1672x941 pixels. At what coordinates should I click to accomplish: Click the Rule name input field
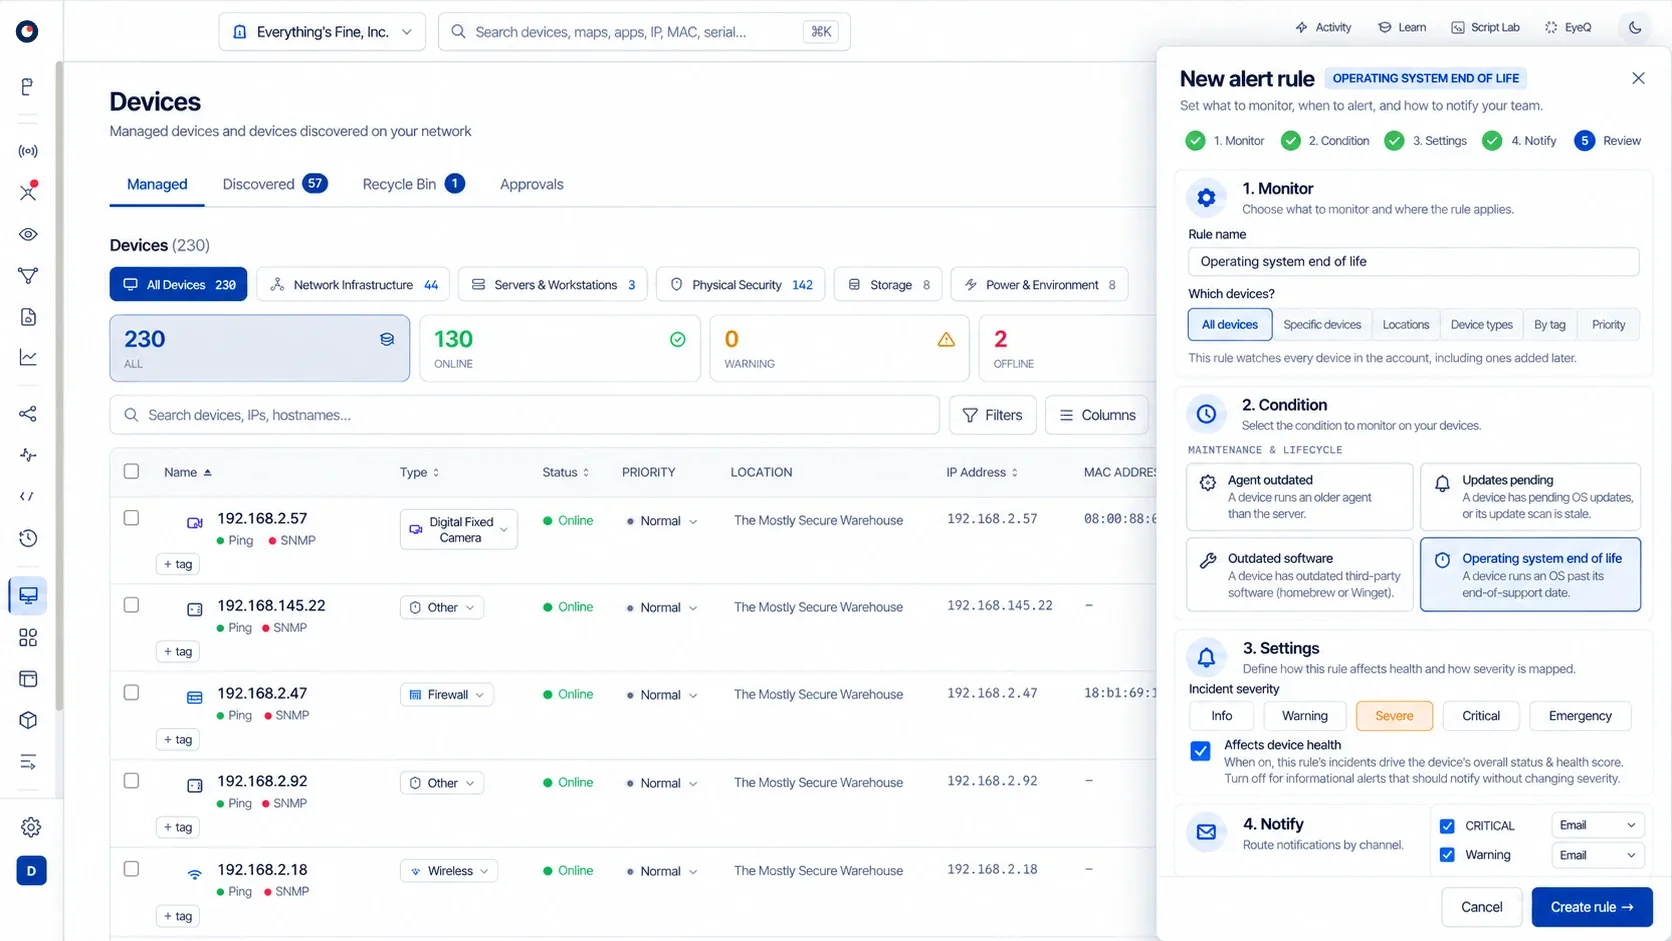coord(1413,262)
